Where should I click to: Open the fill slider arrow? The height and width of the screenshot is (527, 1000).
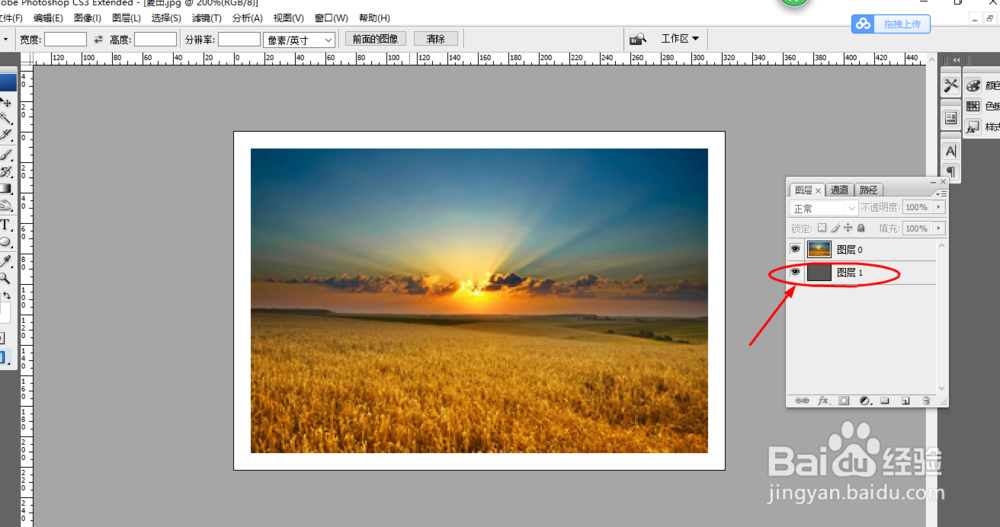(939, 228)
